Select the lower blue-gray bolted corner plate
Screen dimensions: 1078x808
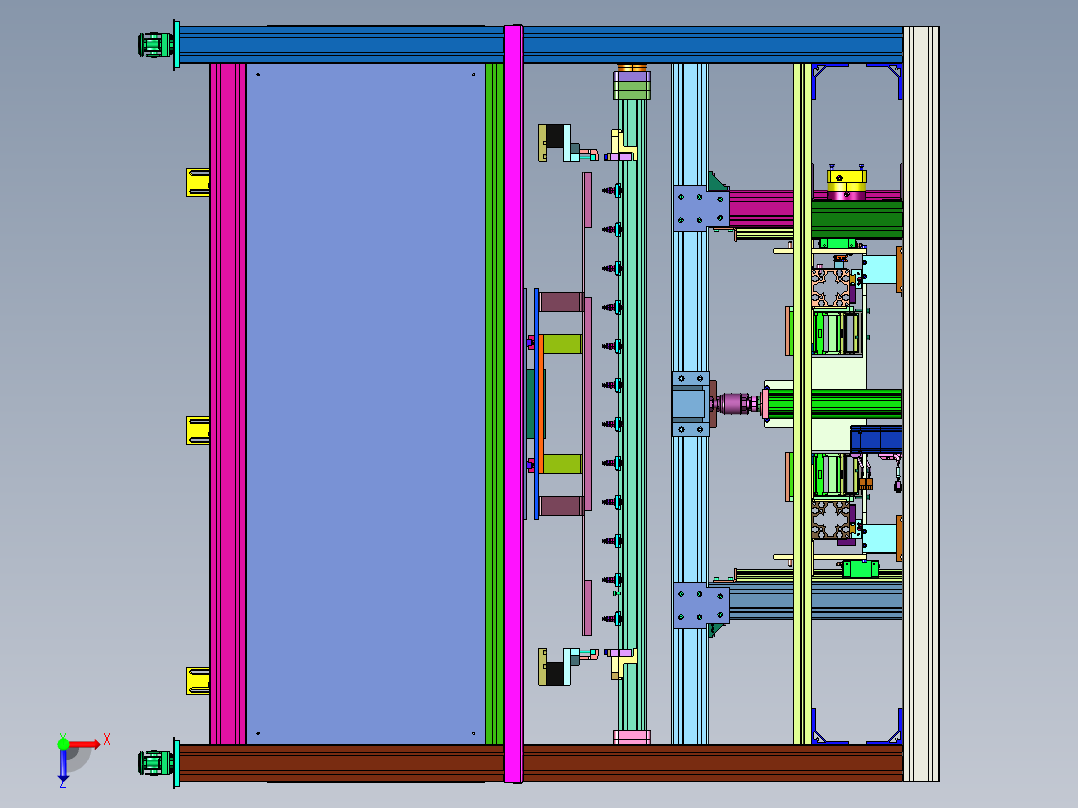point(701,606)
